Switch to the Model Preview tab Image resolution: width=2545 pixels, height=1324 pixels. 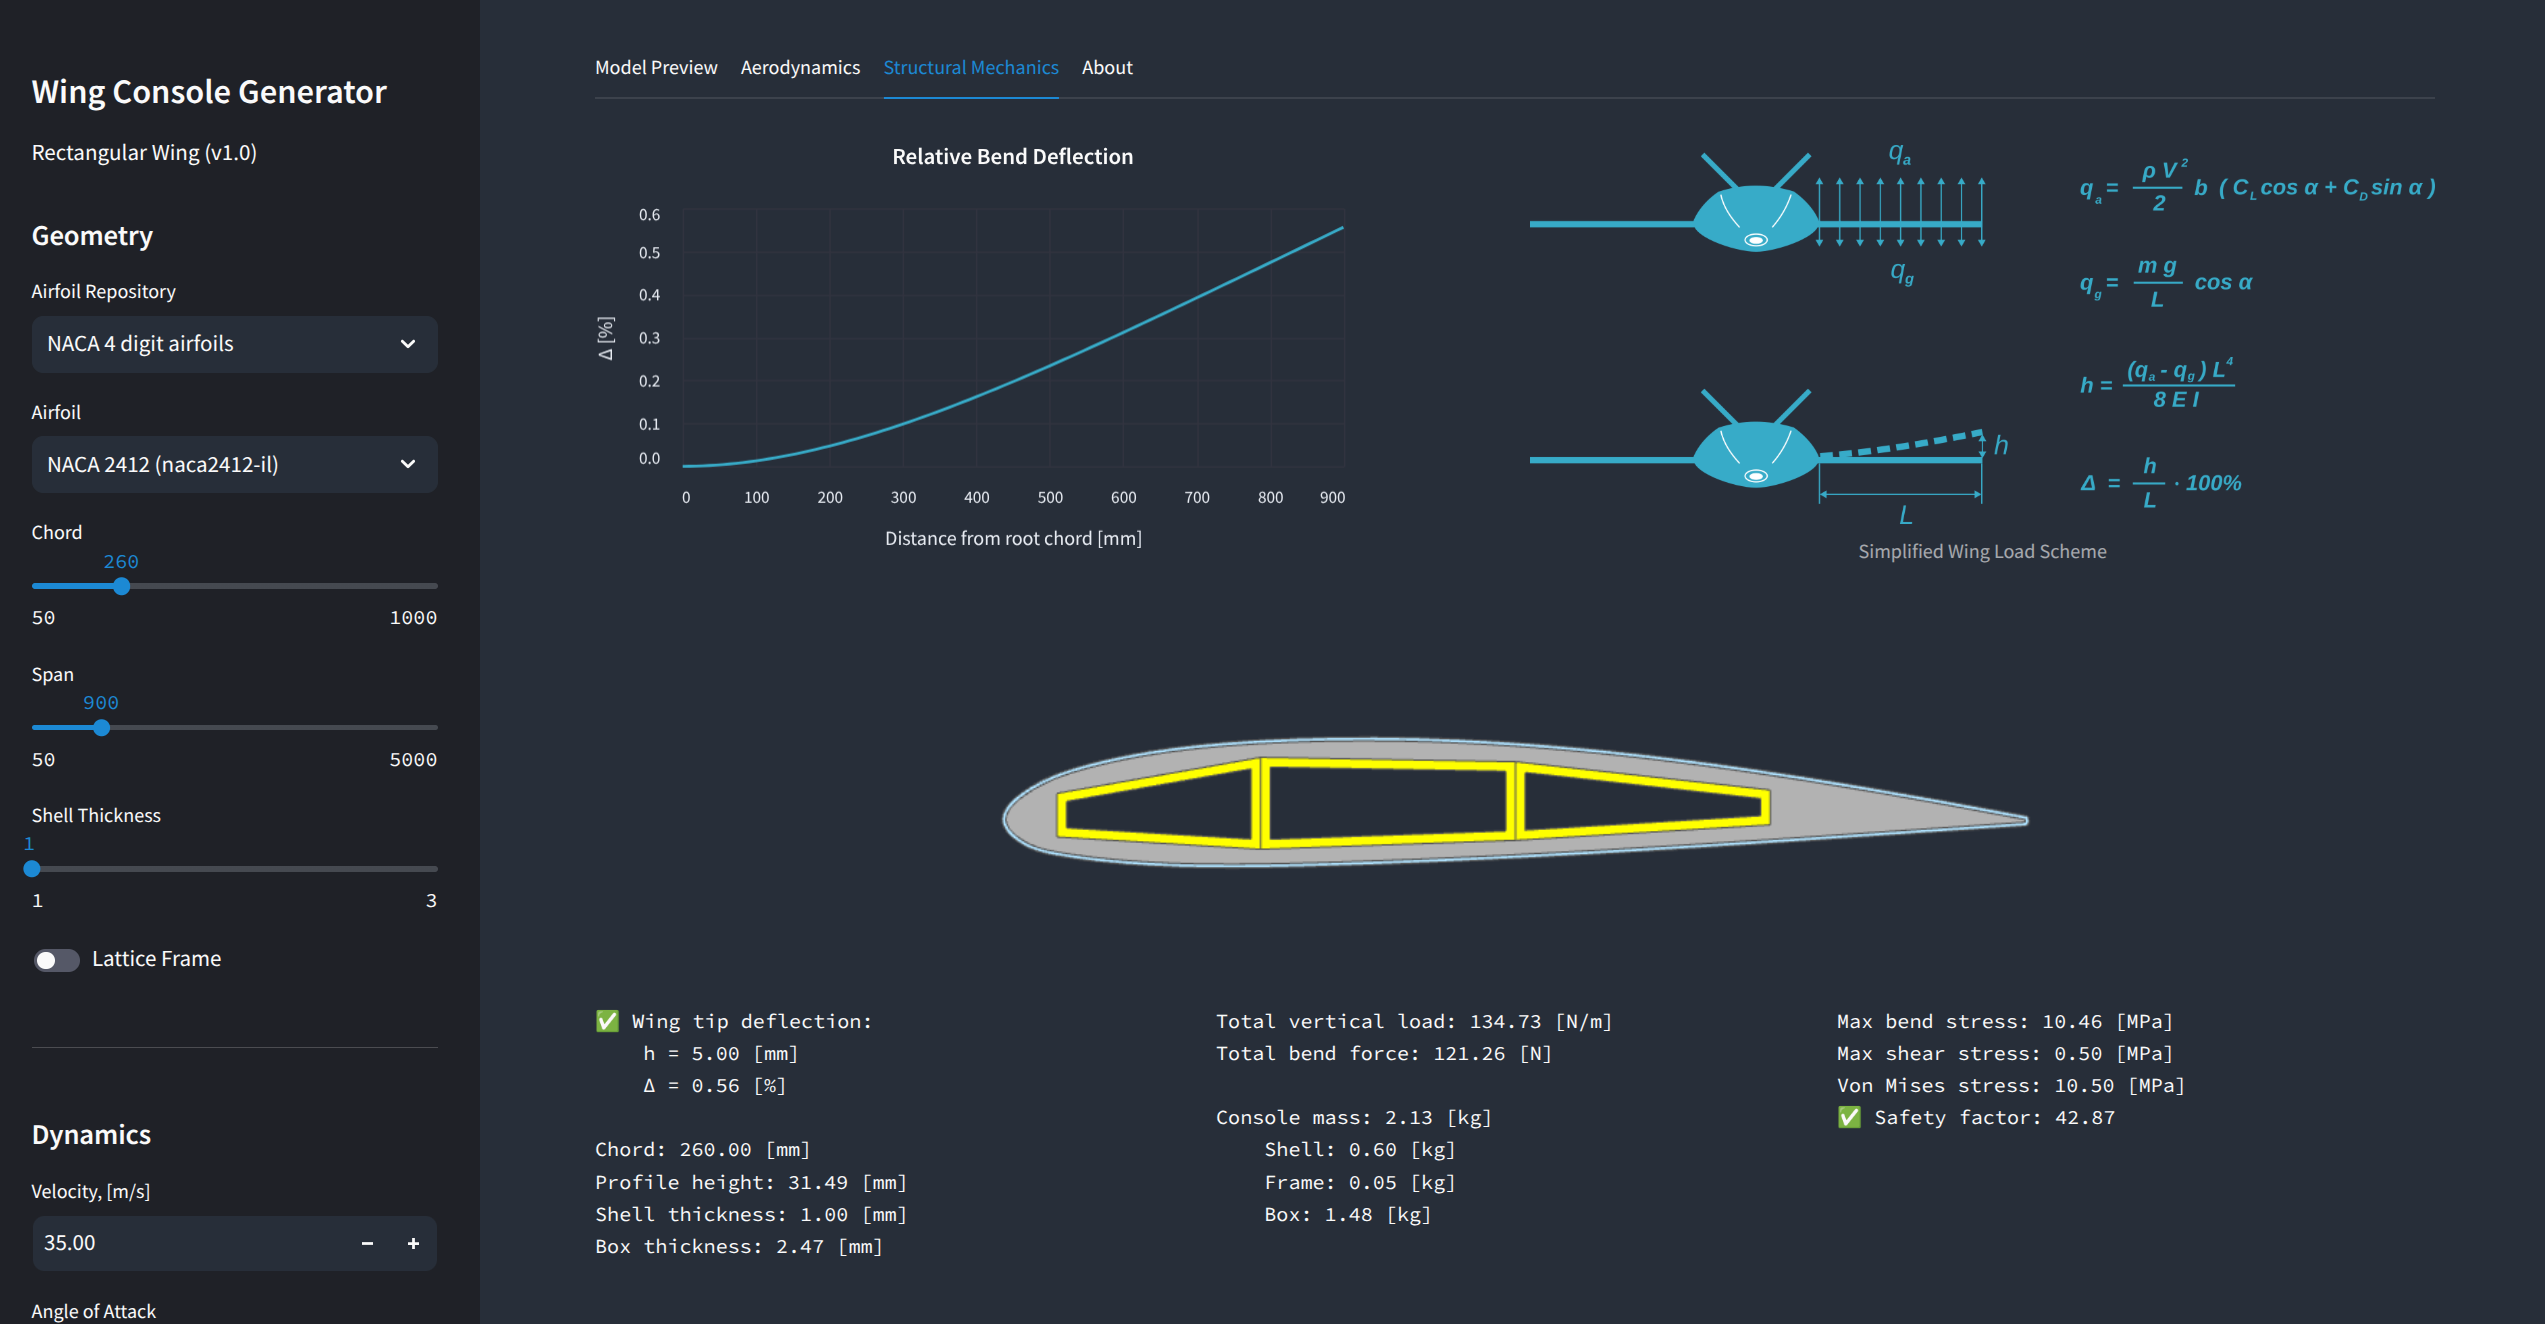point(656,67)
